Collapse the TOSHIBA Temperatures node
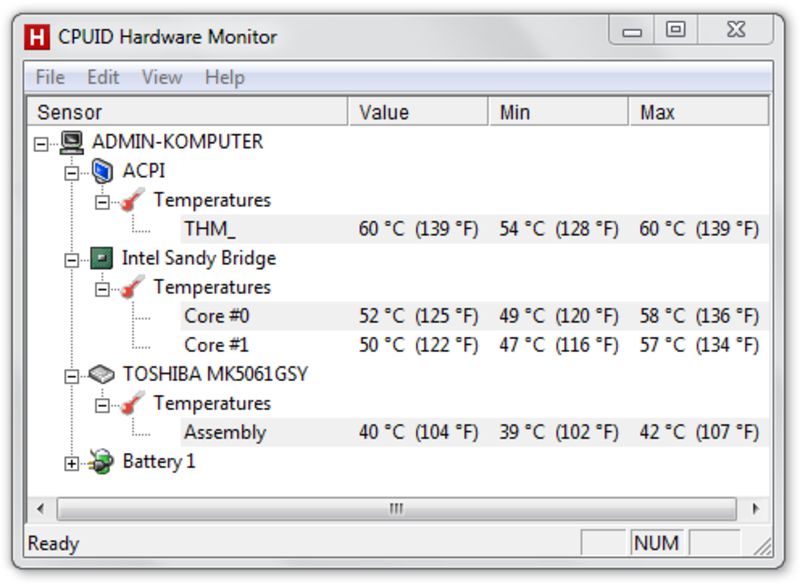 pos(102,406)
